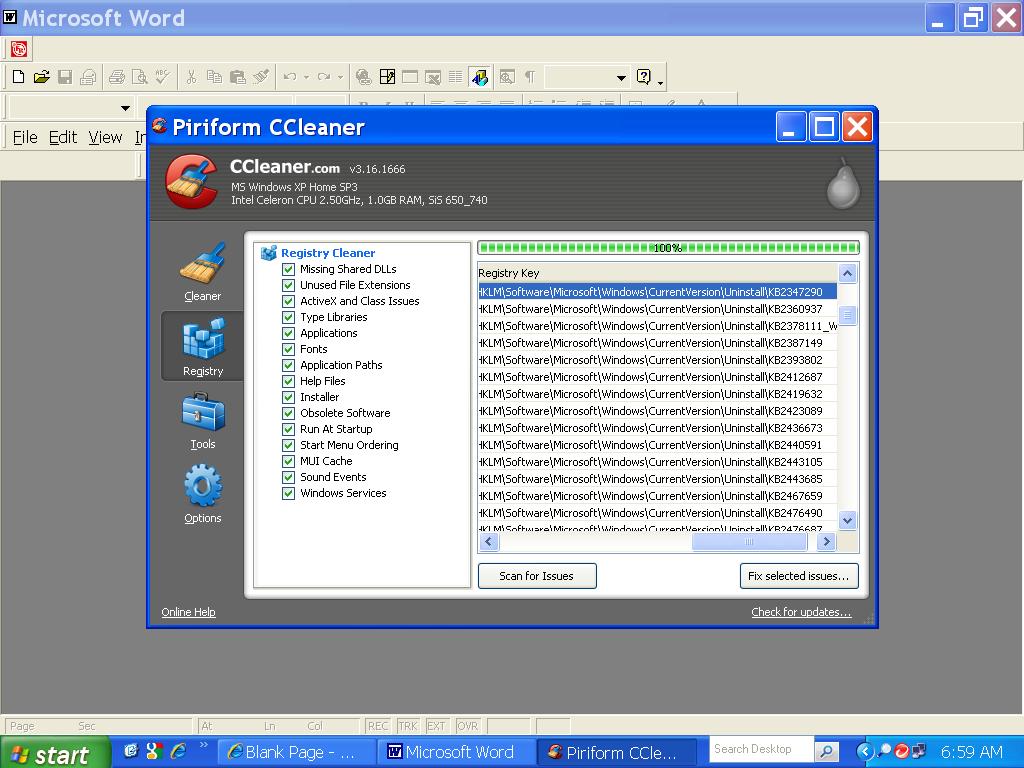Toggle Application Paths checkbox
The image size is (1024, 768).
[x=288, y=365]
